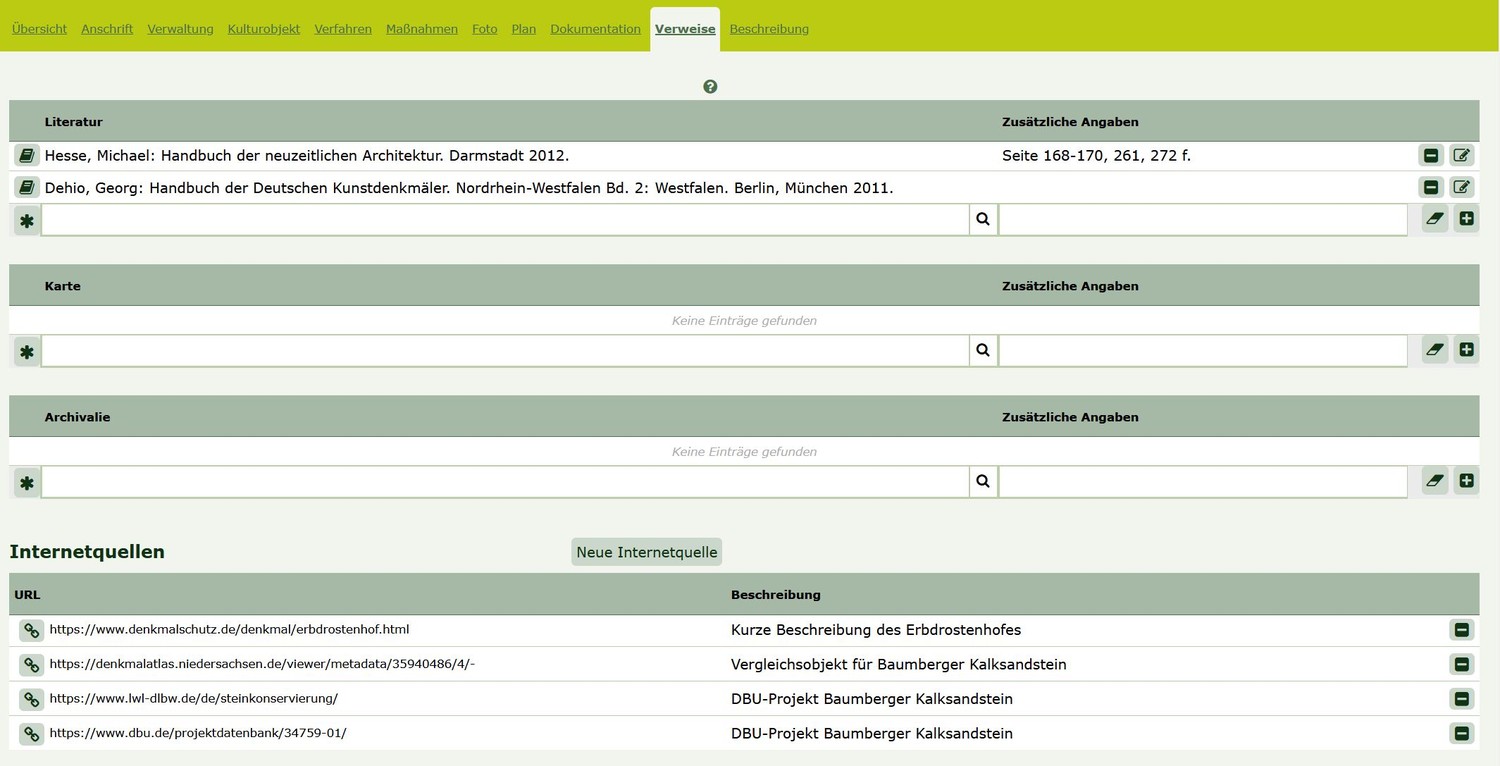Edit the Hesse, Michael literature entry
Screen dimensions: 1500x766
1462,155
